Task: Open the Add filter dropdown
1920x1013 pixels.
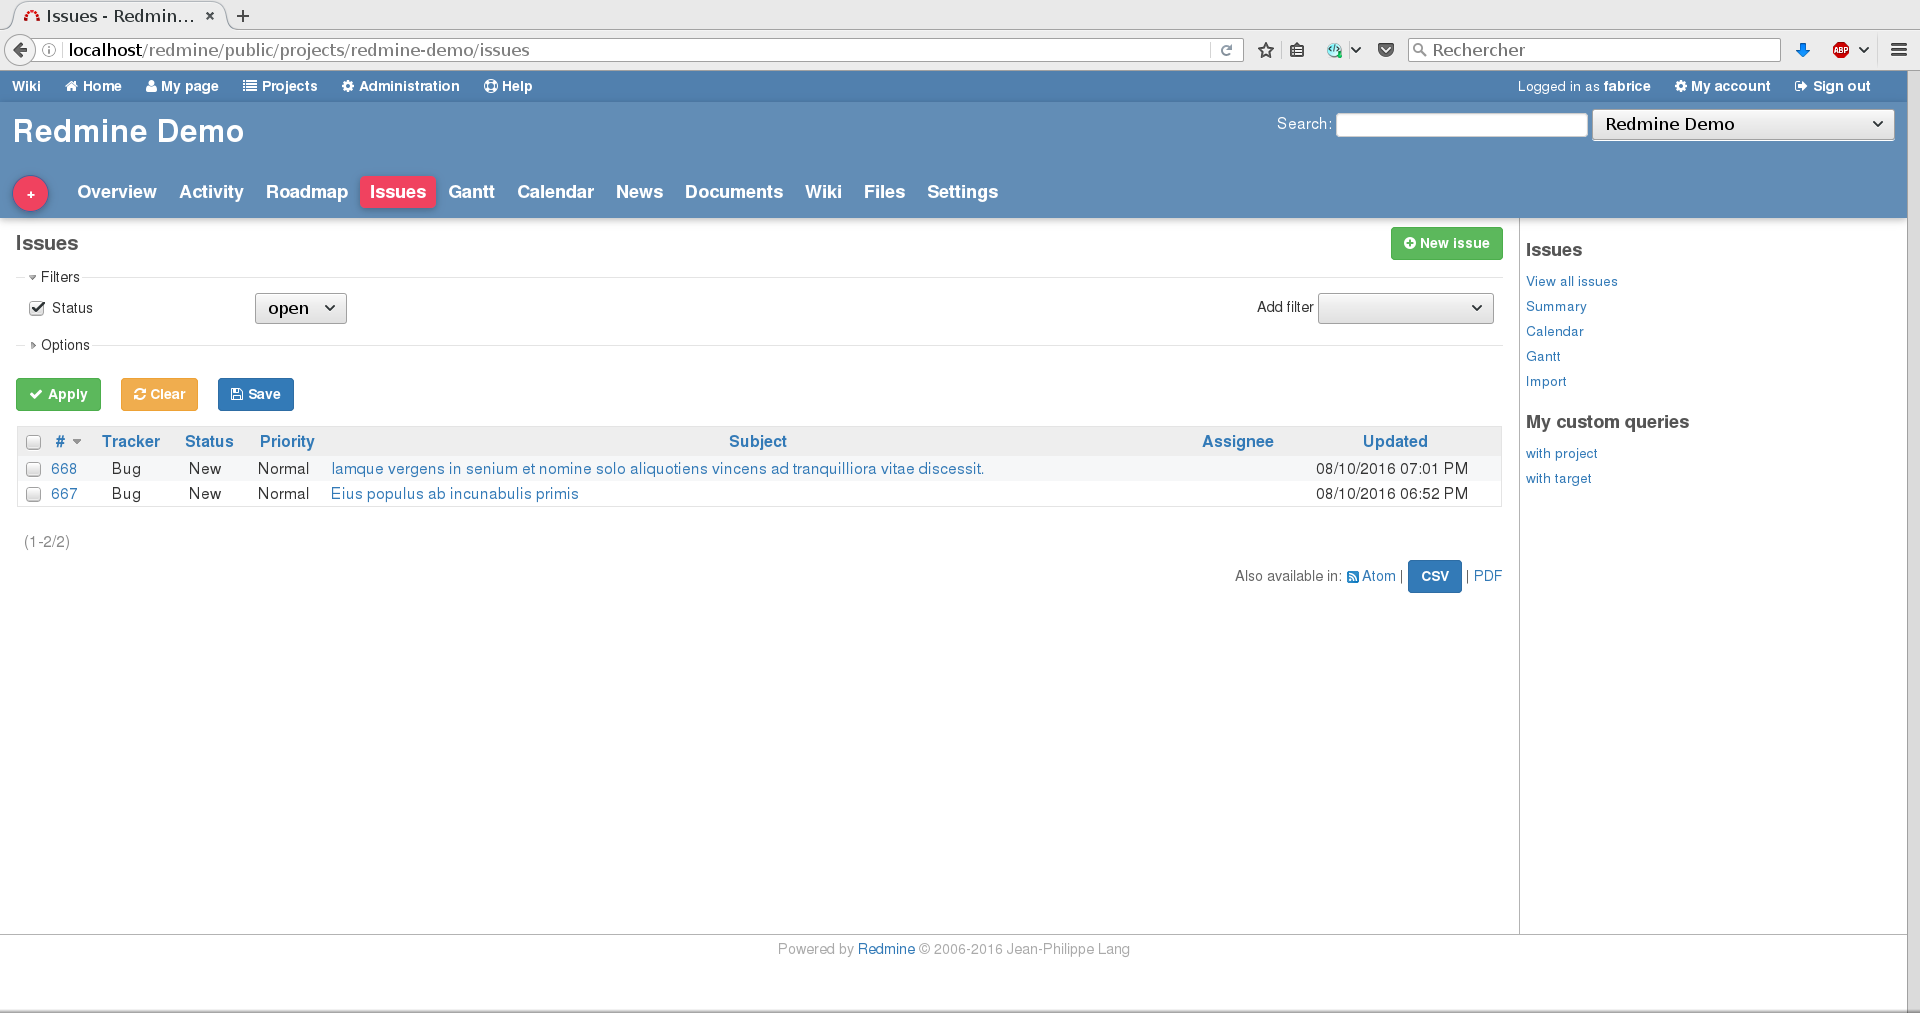Action: click(x=1404, y=308)
